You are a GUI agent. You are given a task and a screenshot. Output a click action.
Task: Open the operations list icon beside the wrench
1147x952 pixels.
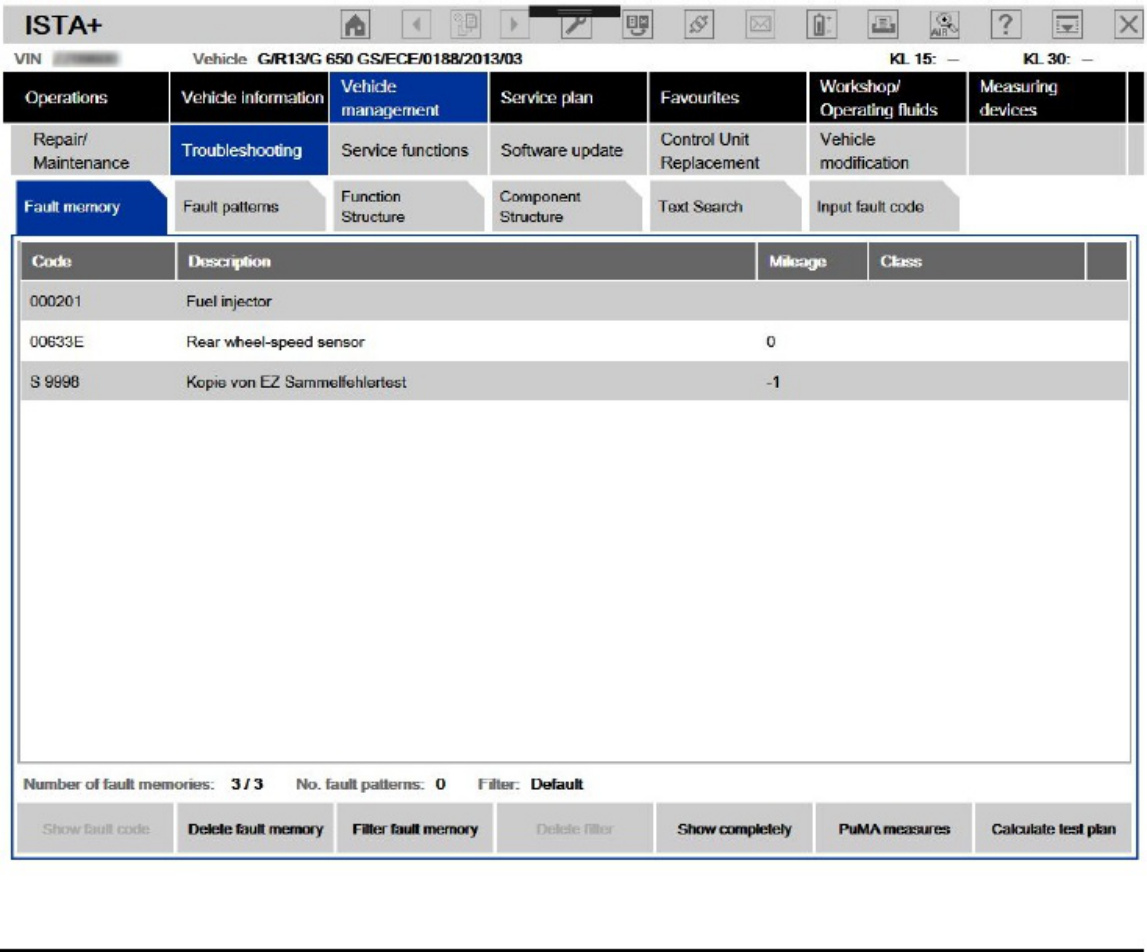(637, 25)
